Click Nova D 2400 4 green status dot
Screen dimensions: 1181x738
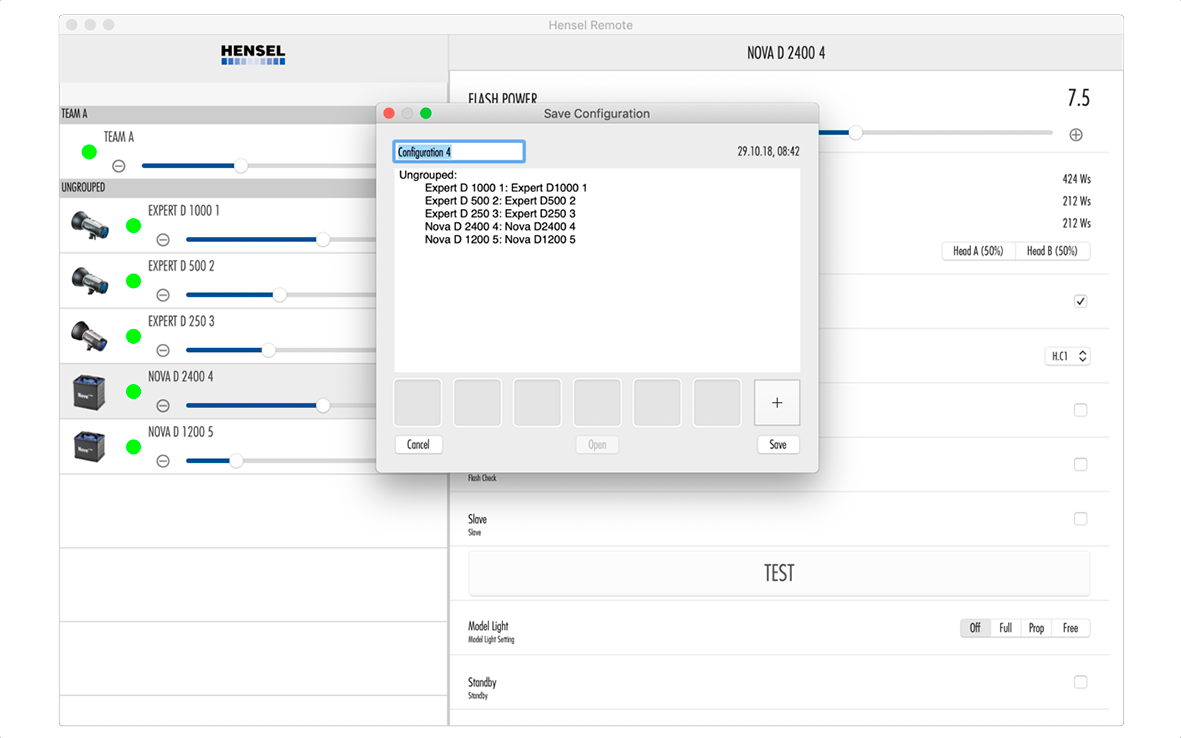pos(133,392)
